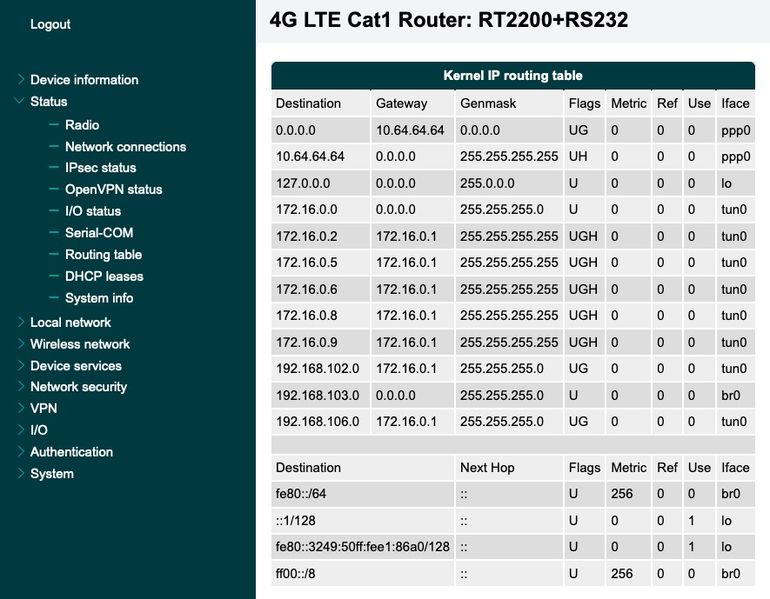Collapse the Status section chevron
The image size is (770, 599).
coord(20,101)
